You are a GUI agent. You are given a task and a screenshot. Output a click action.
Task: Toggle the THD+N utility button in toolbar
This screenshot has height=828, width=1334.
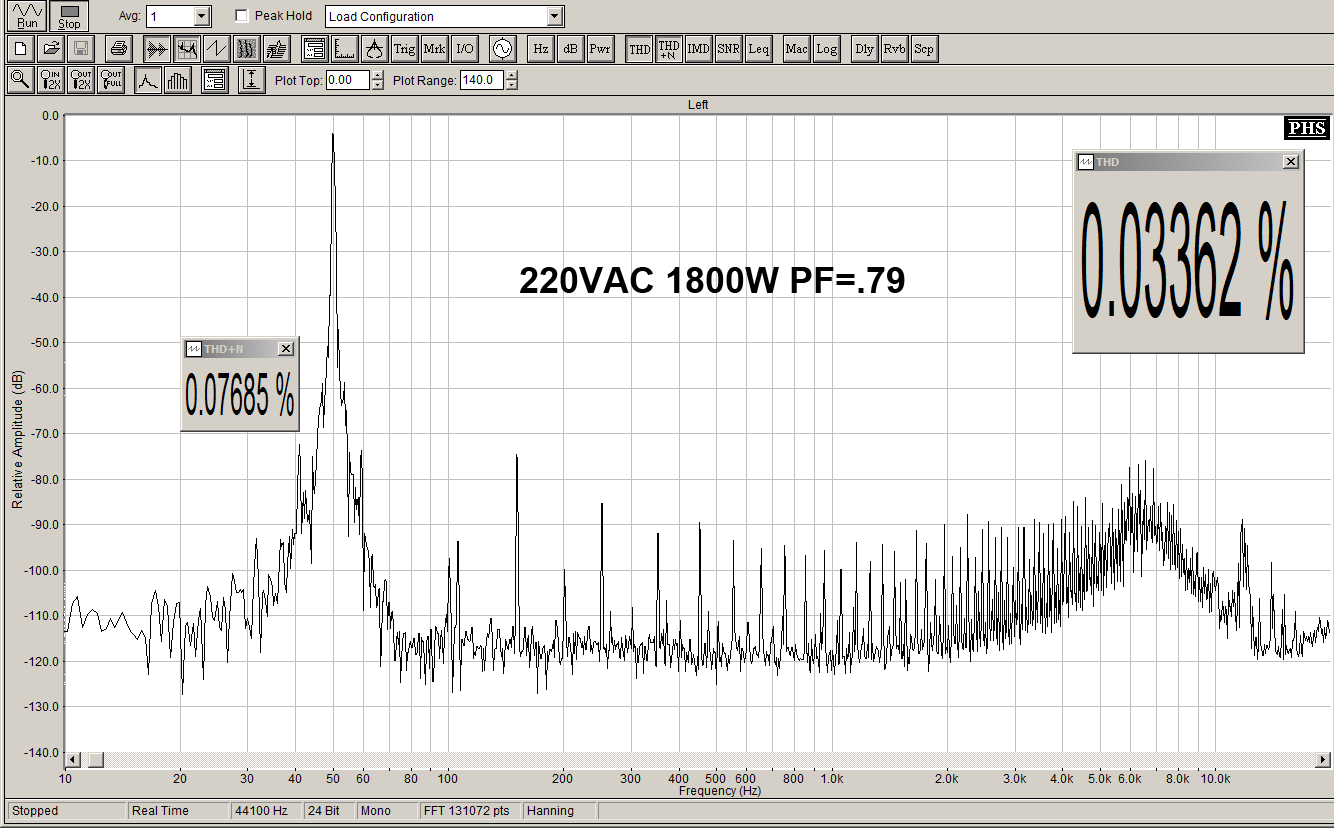[669, 48]
